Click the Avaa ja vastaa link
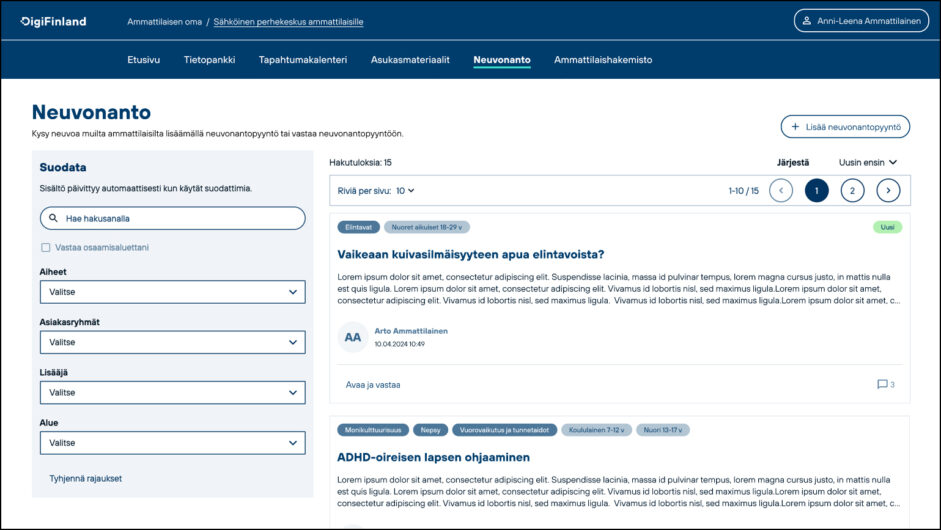941x530 pixels. 373,385
